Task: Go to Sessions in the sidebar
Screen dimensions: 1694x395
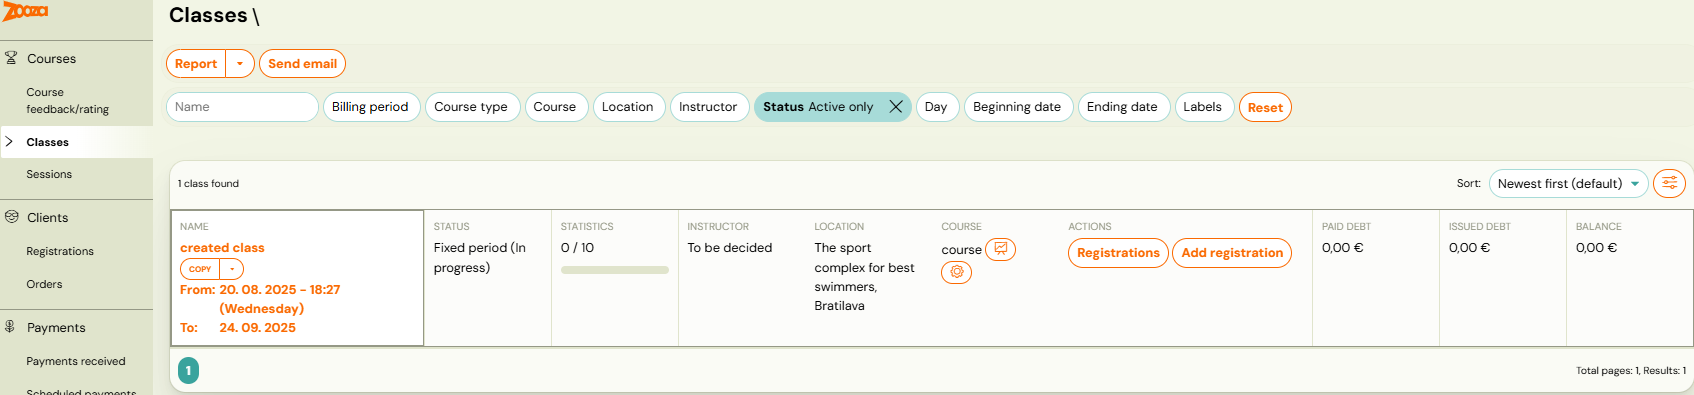Action: pos(49,174)
